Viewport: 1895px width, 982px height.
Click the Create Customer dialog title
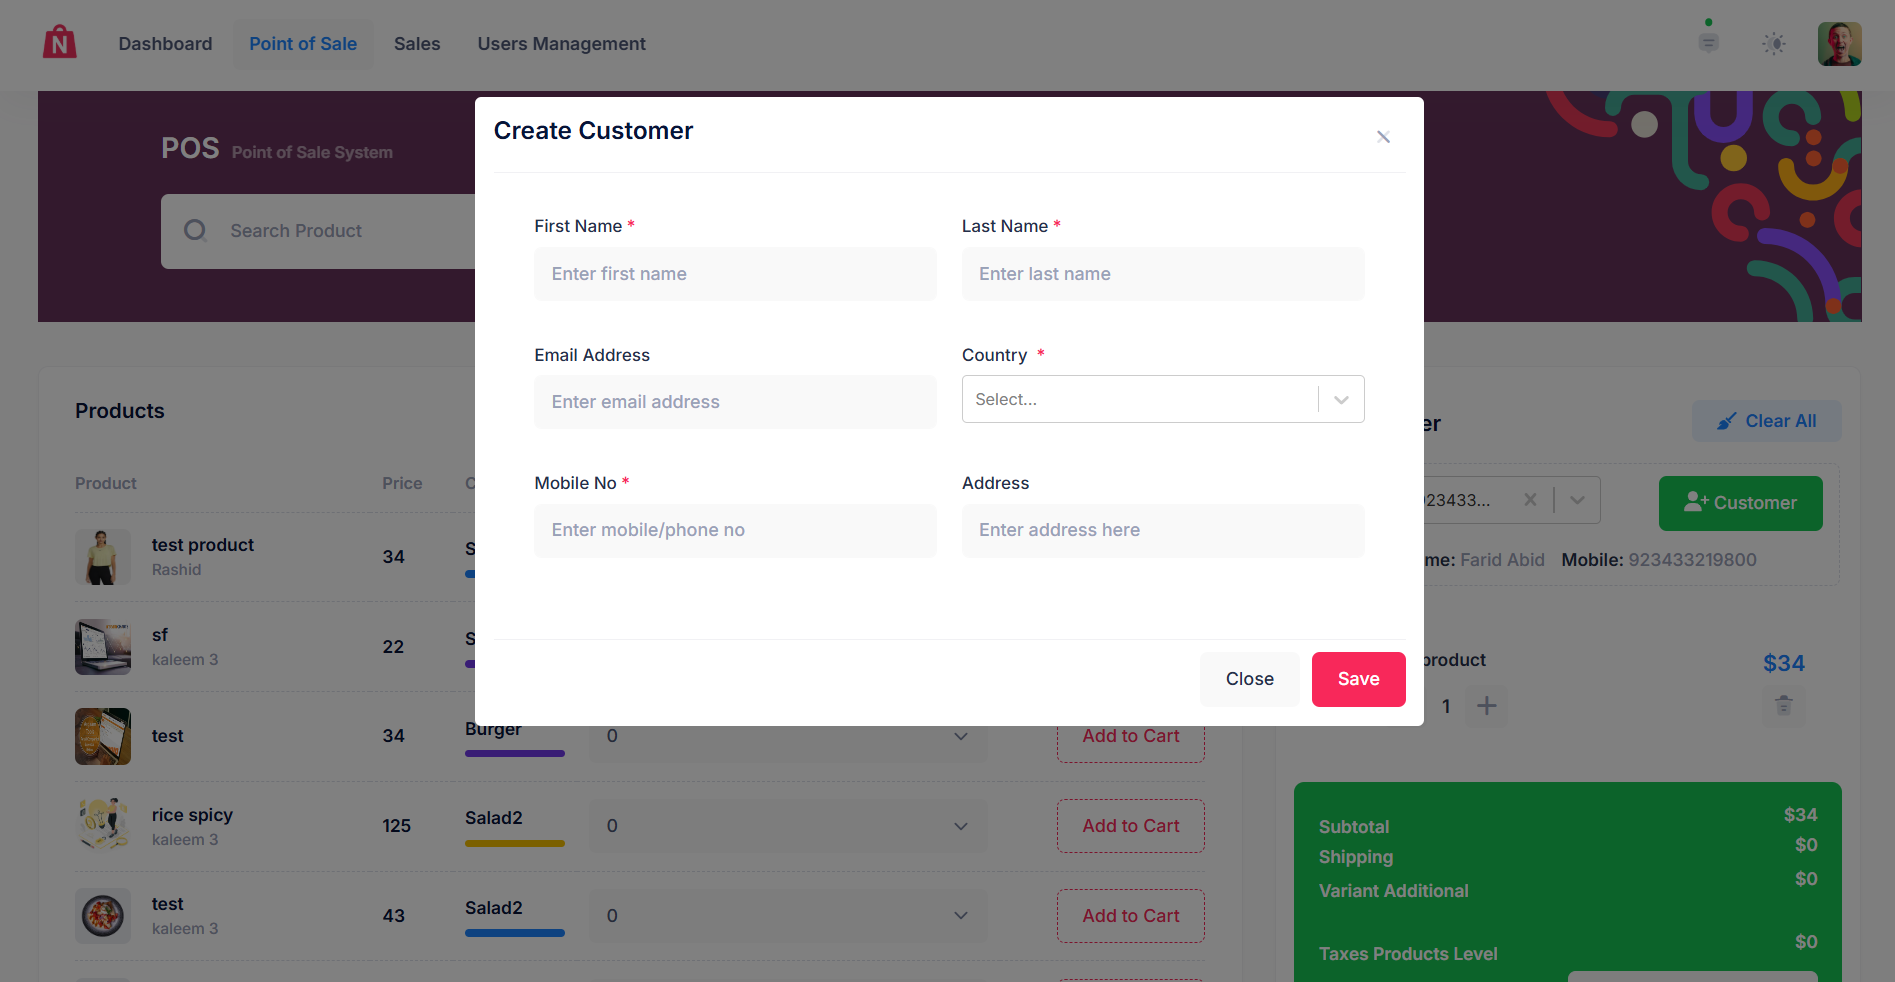pyautogui.click(x=593, y=131)
